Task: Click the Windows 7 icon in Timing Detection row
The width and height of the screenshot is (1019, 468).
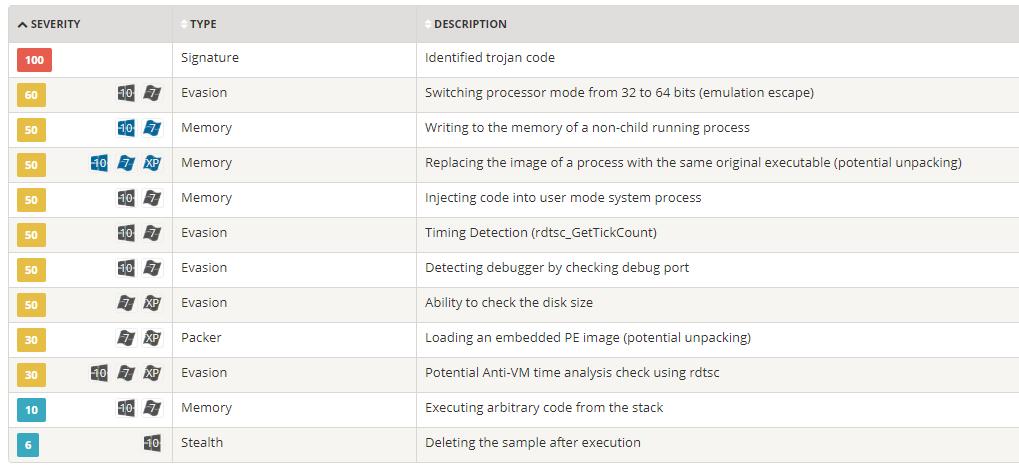Action: click(152, 233)
